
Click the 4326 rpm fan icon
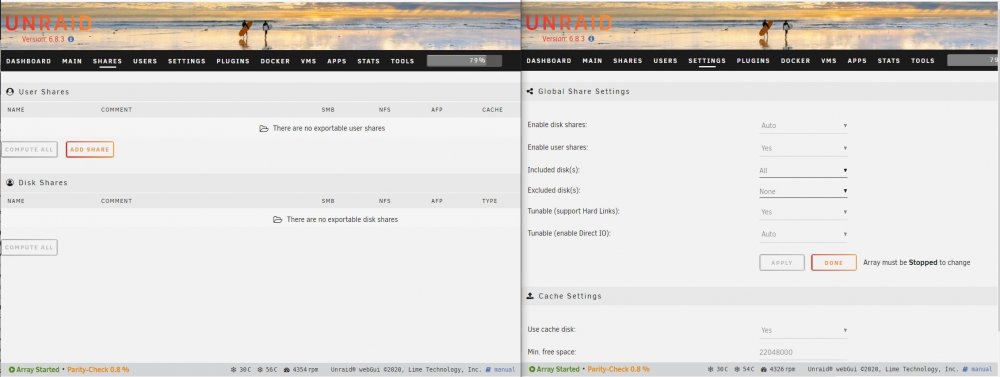pos(764,369)
